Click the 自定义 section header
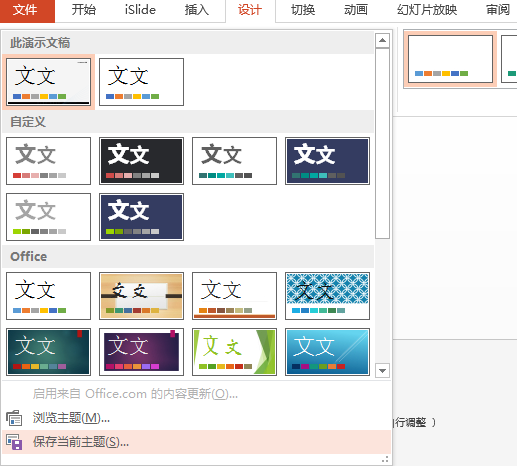517x466 pixels. point(188,122)
